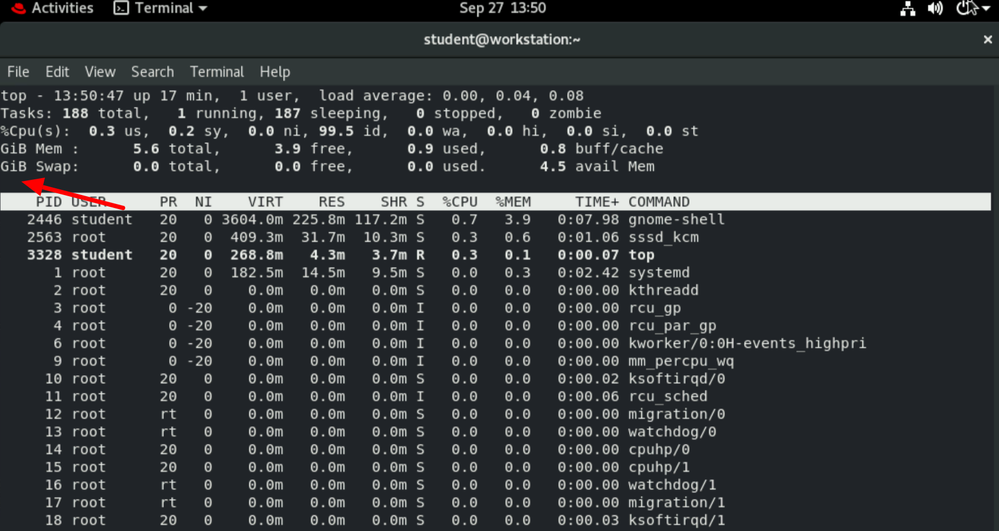
Task: Open the View menu
Action: click(100, 72)
